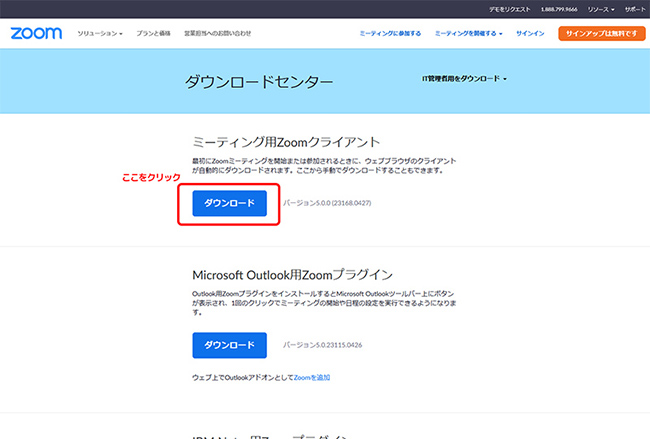Click the ミーティング用Zoomクライアント heading

[286, 142]
